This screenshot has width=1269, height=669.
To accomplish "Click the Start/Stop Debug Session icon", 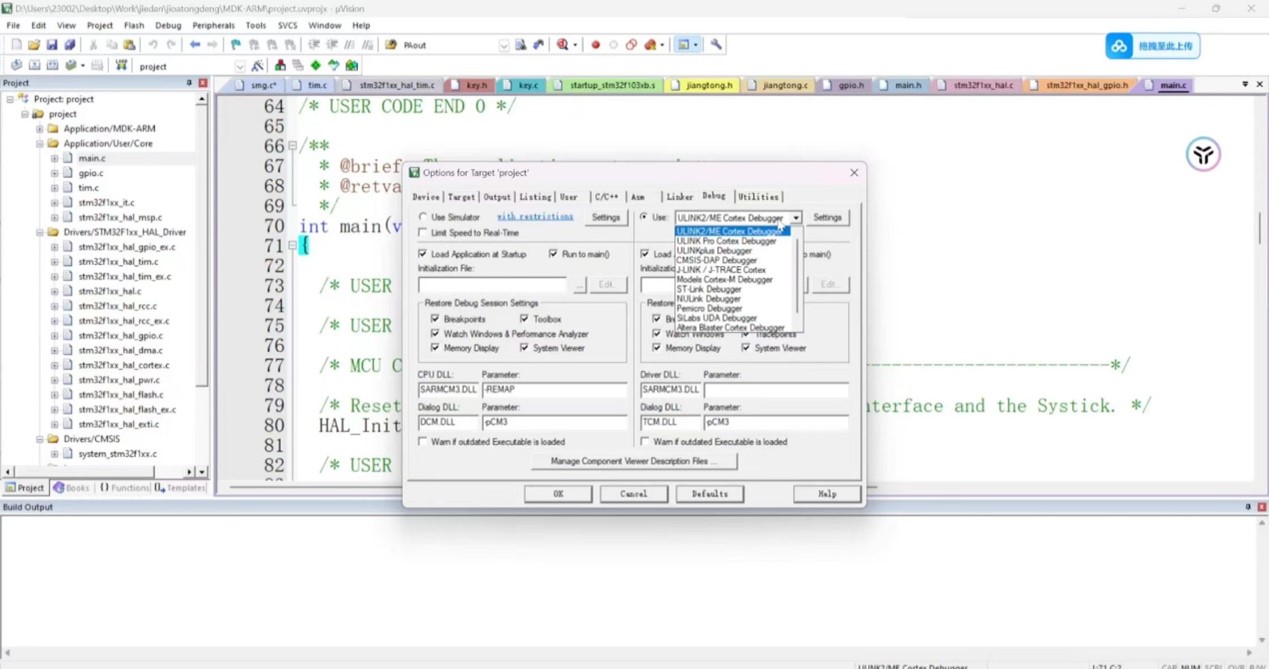I will tap(563, 45).
